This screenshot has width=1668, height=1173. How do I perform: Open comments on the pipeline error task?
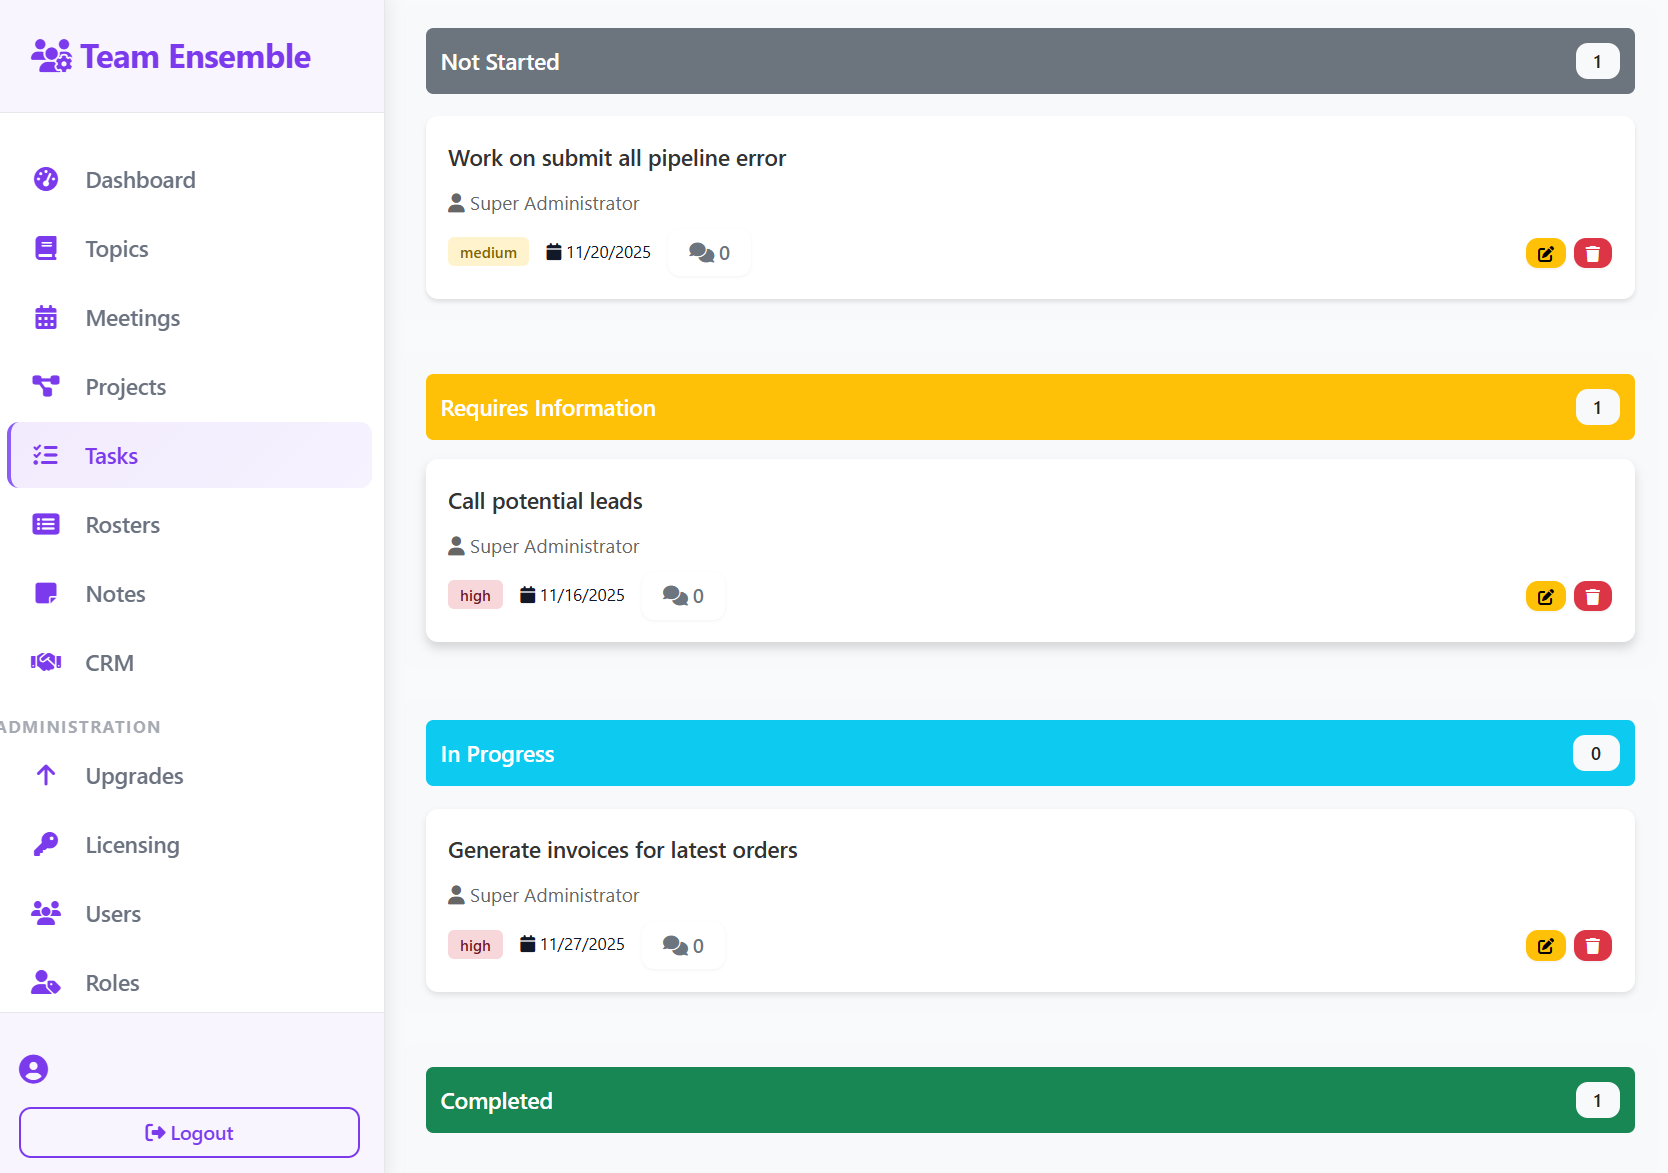[709, 253]
